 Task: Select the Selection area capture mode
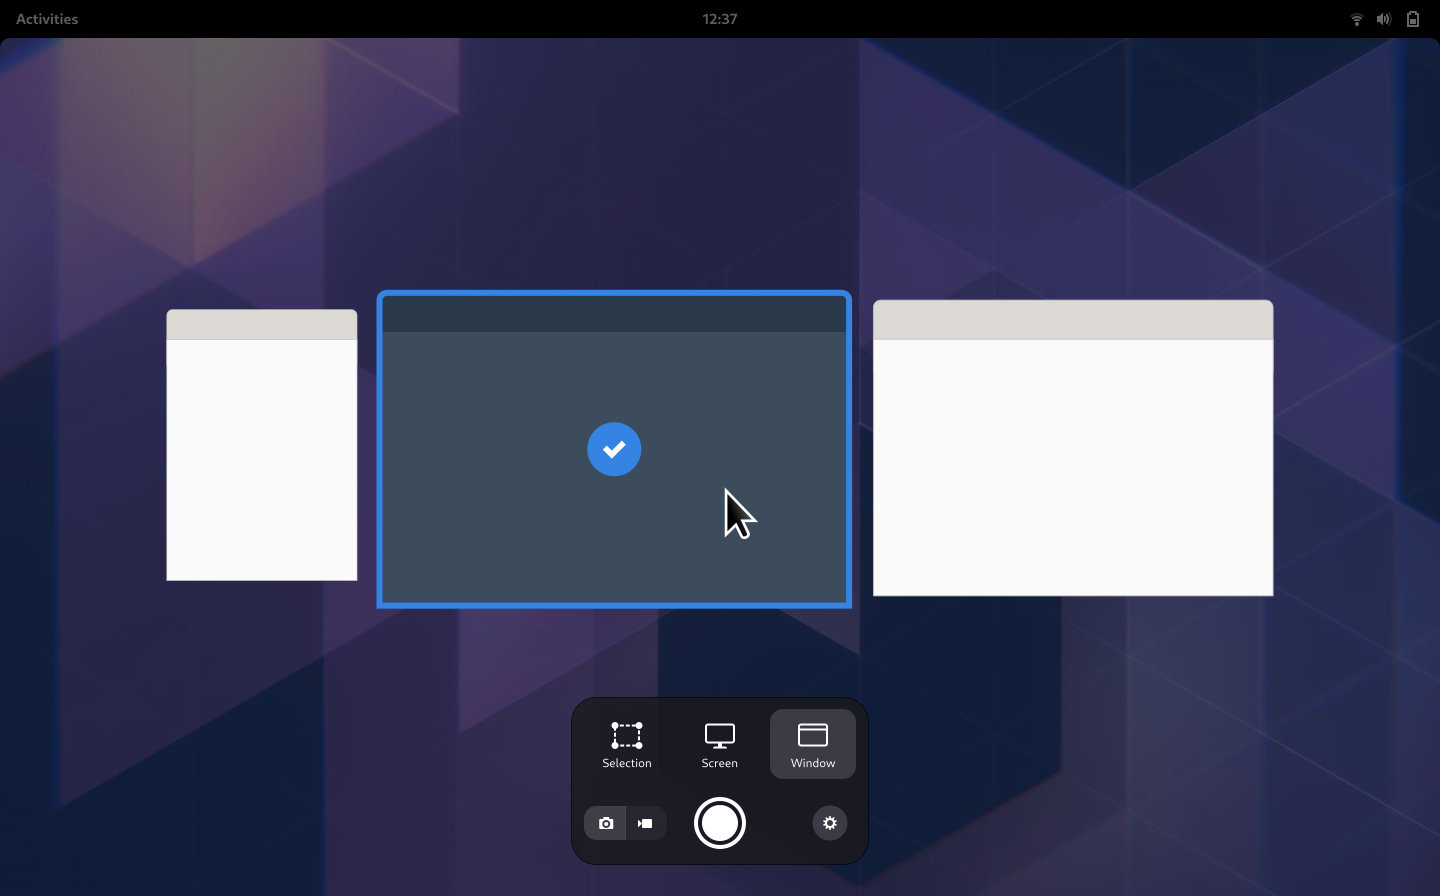(627, 744)
